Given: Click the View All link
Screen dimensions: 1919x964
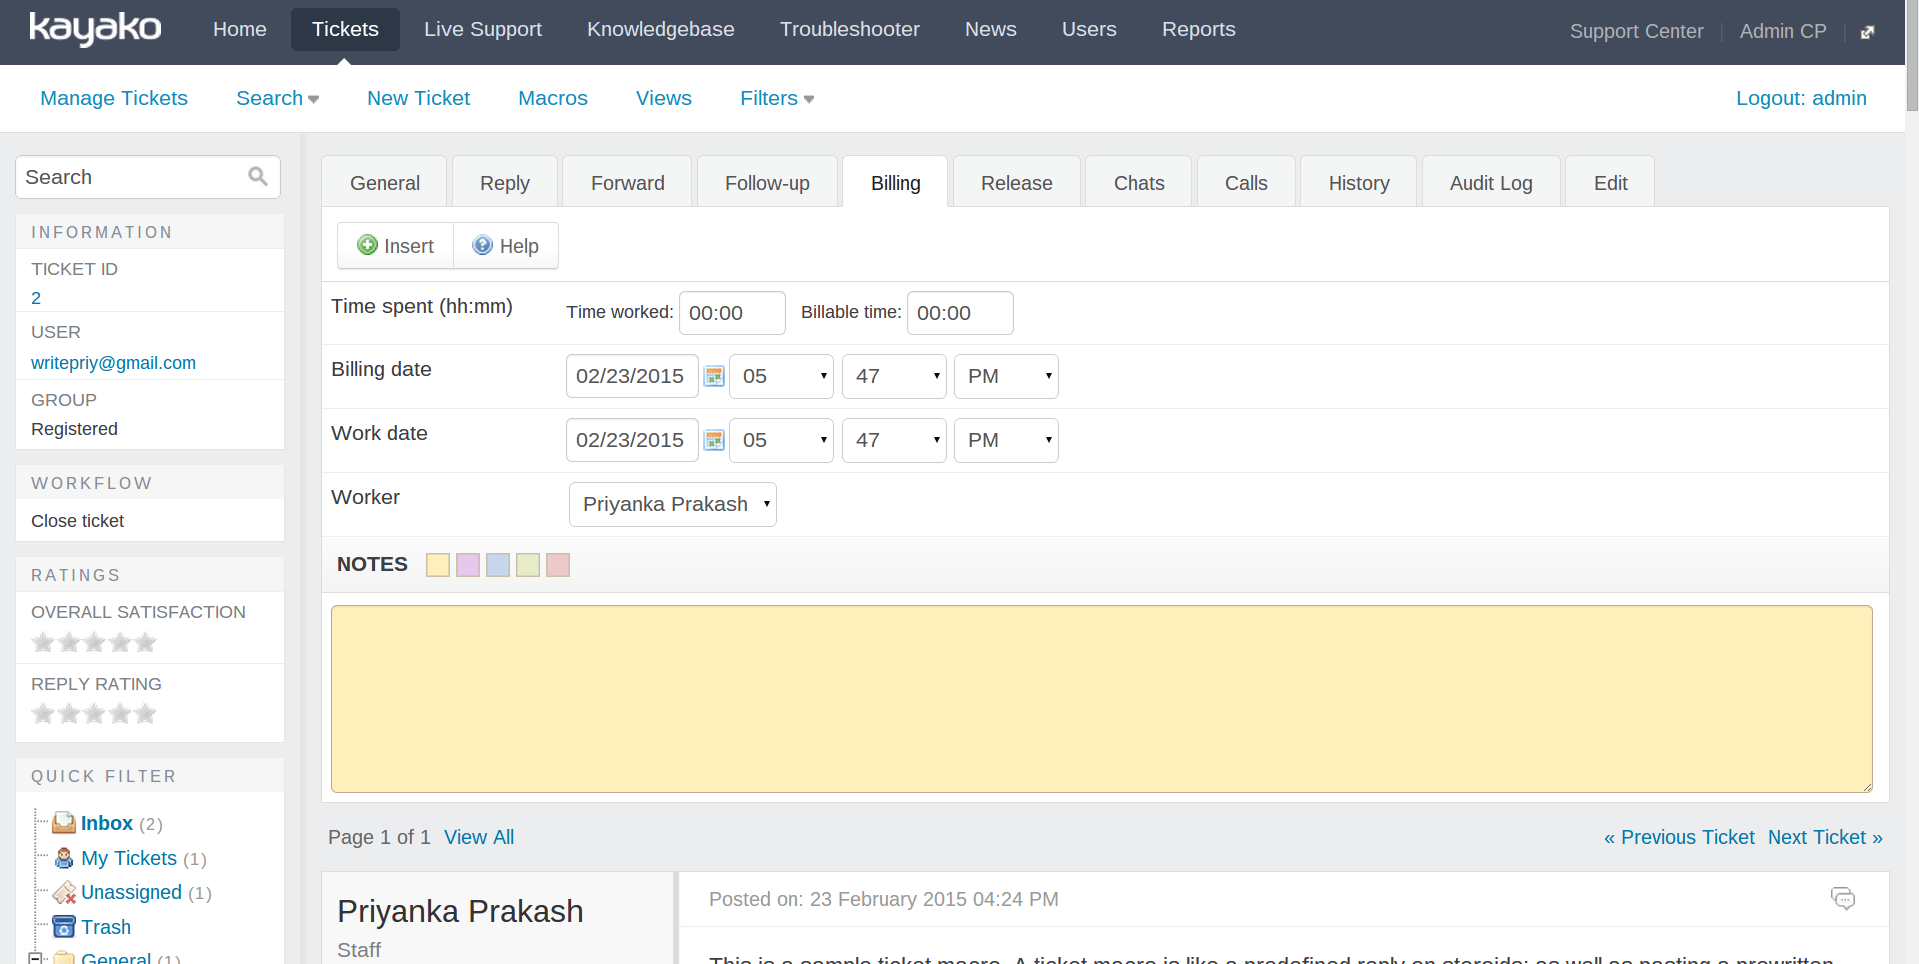Looking at the screenshot, I should coord(479,837).
